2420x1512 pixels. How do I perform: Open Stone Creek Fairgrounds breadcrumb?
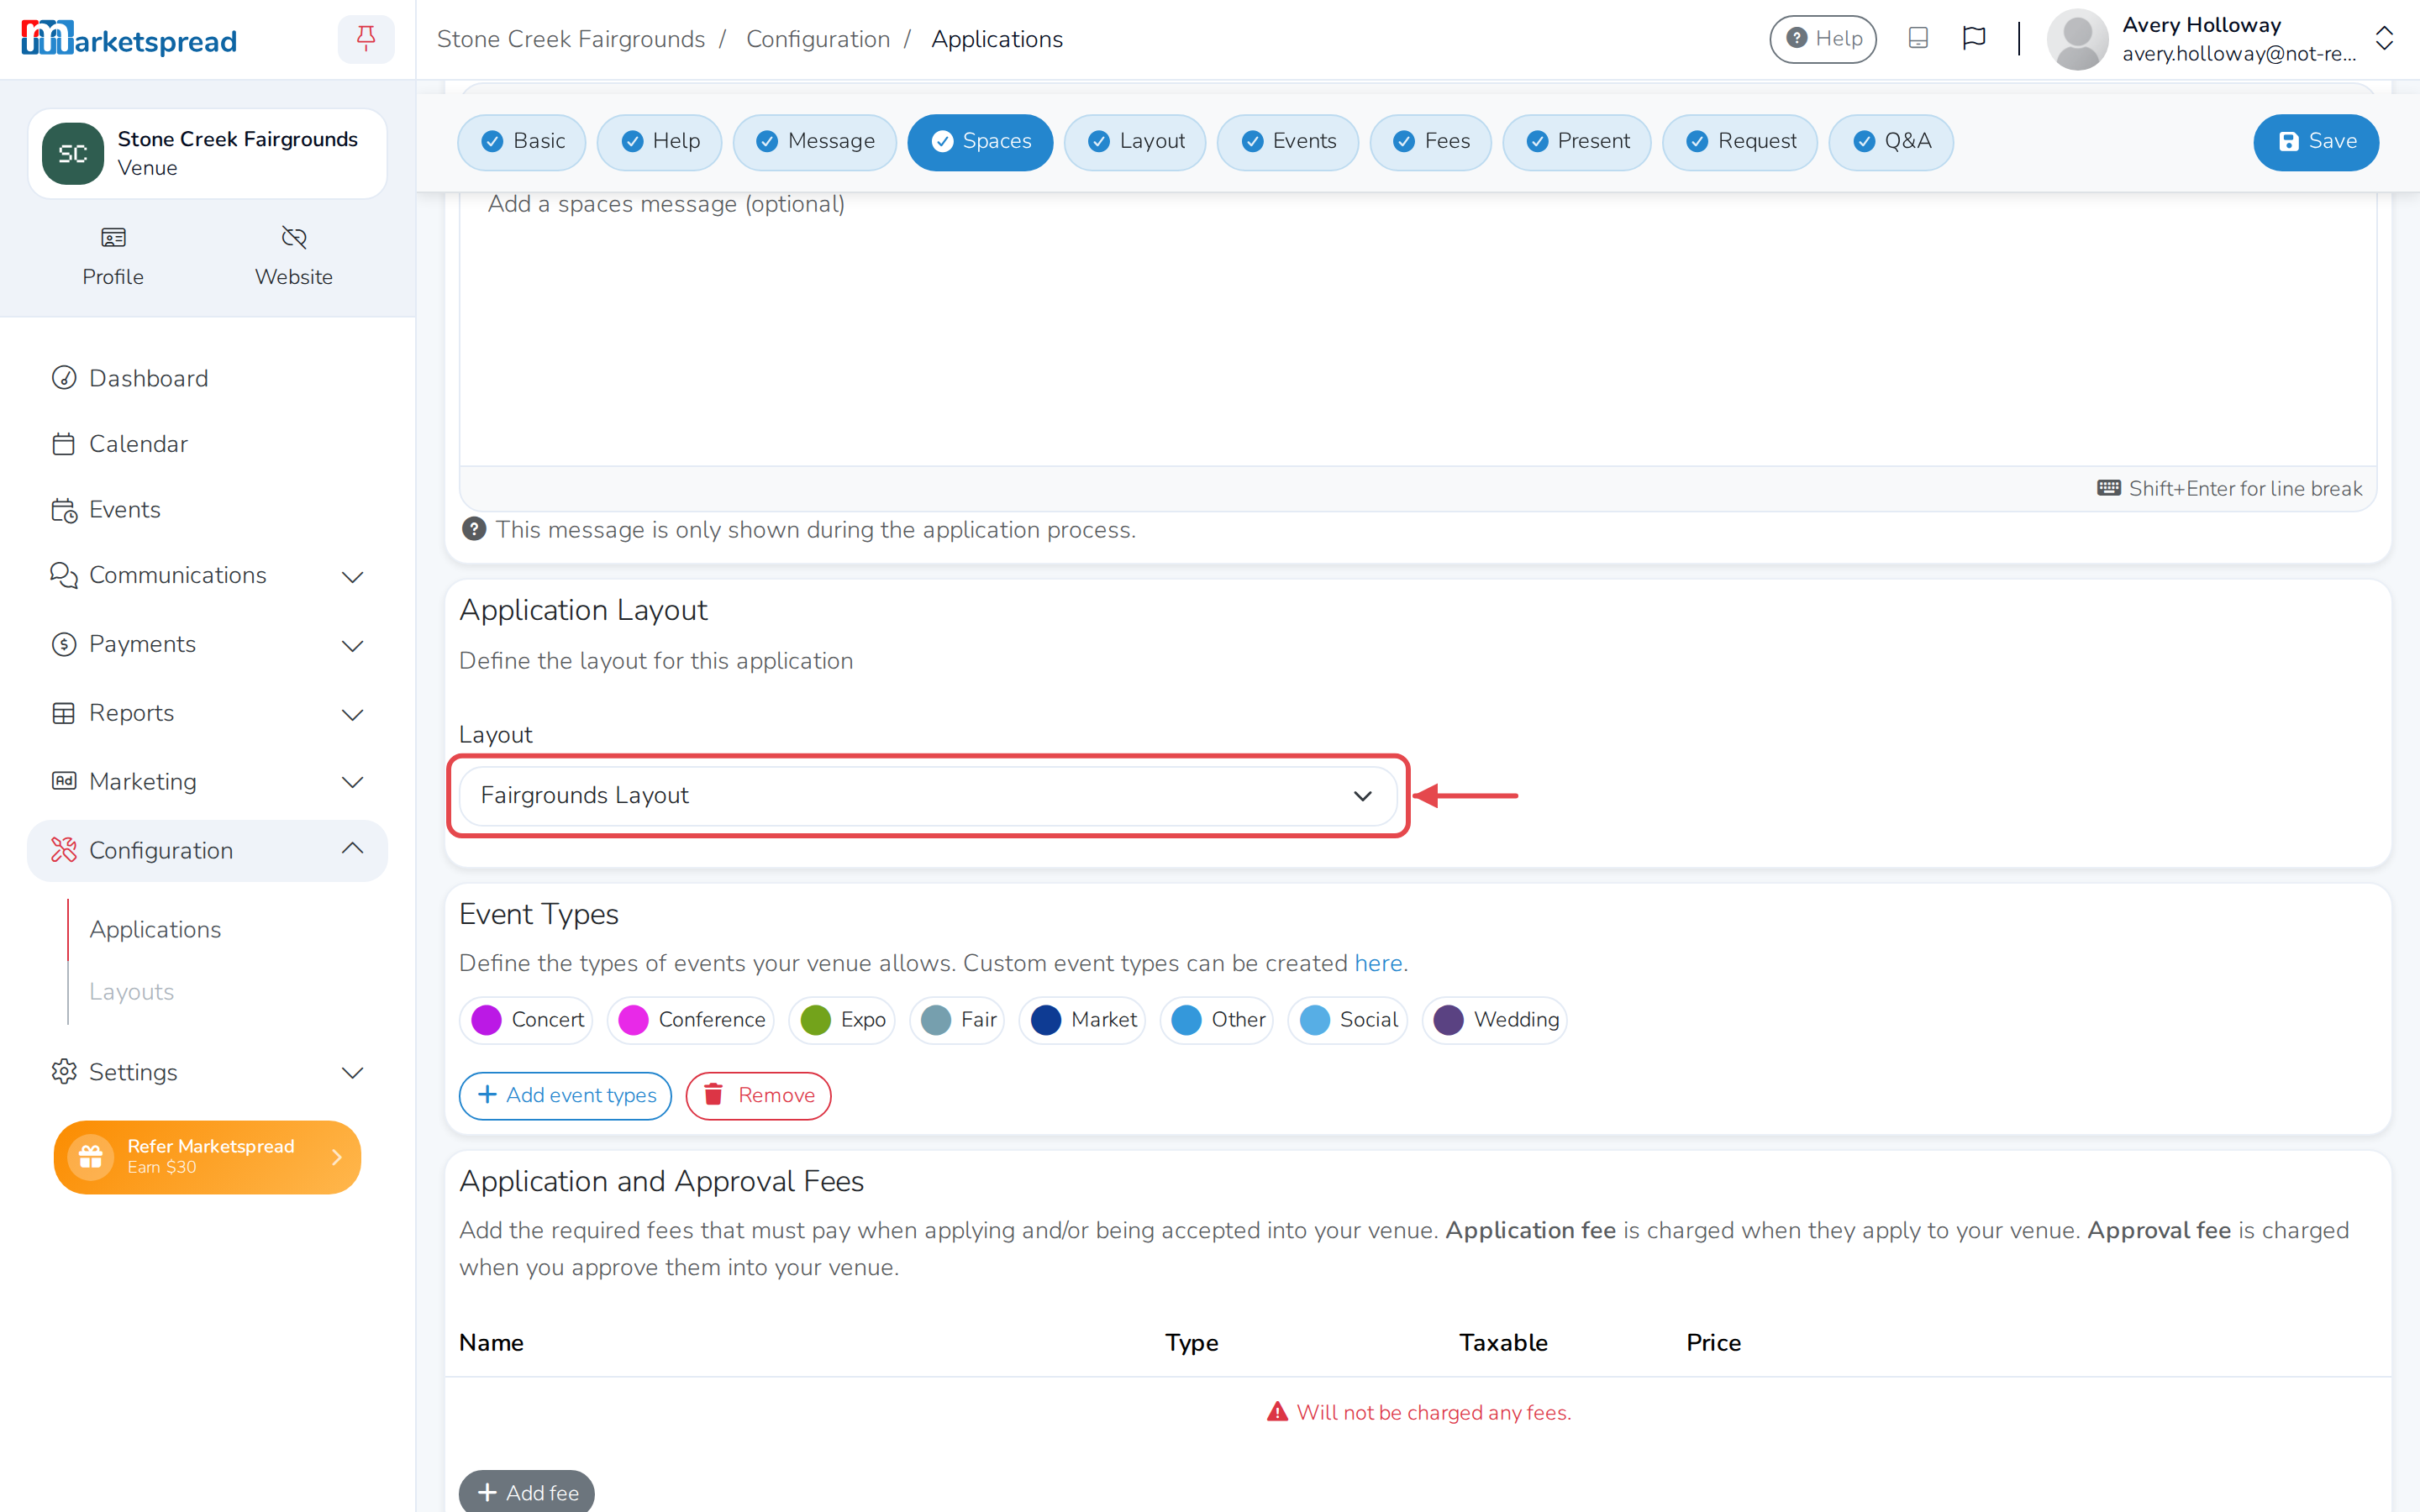[571, 39]
